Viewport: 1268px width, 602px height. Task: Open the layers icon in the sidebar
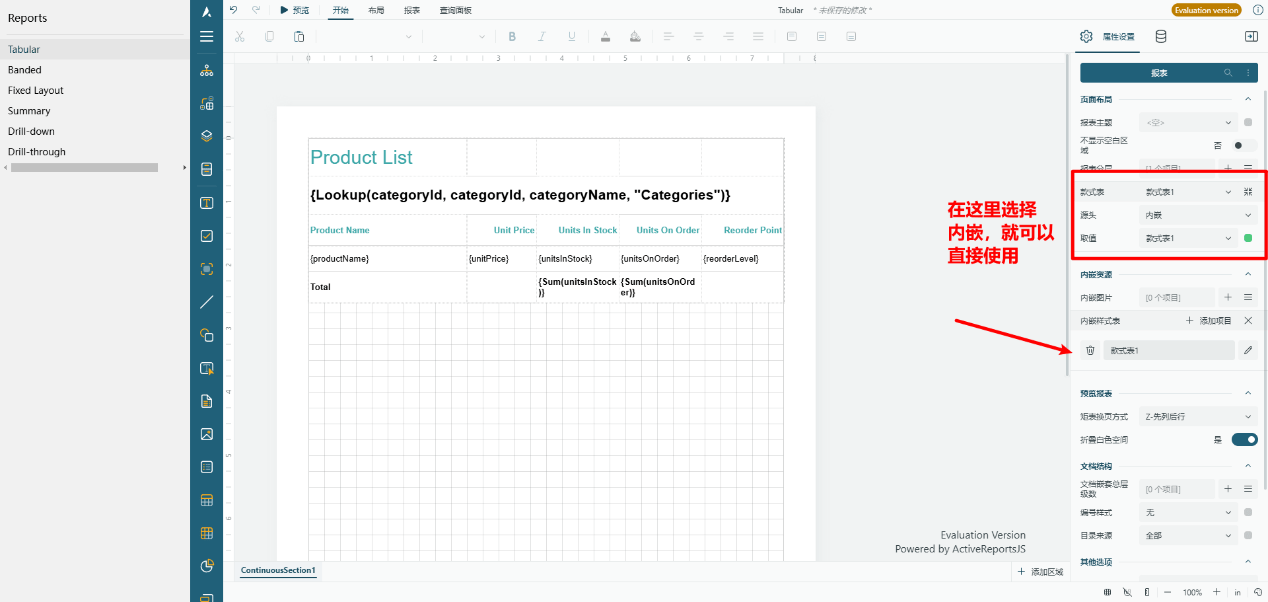click(x=206, y=136)
